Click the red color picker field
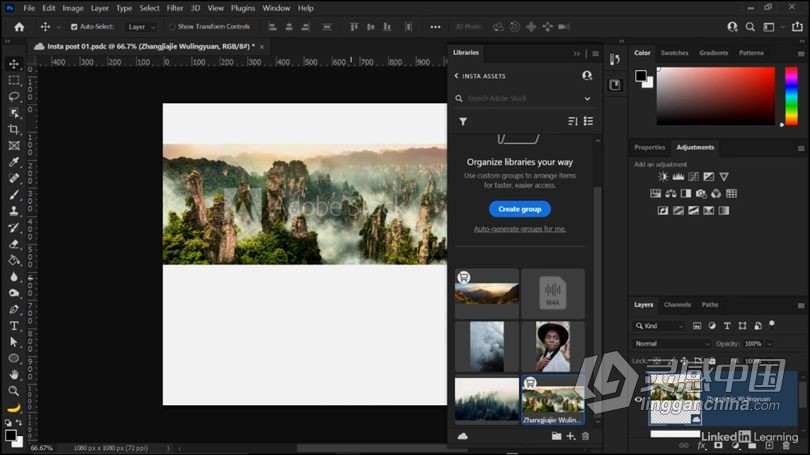 715,95
